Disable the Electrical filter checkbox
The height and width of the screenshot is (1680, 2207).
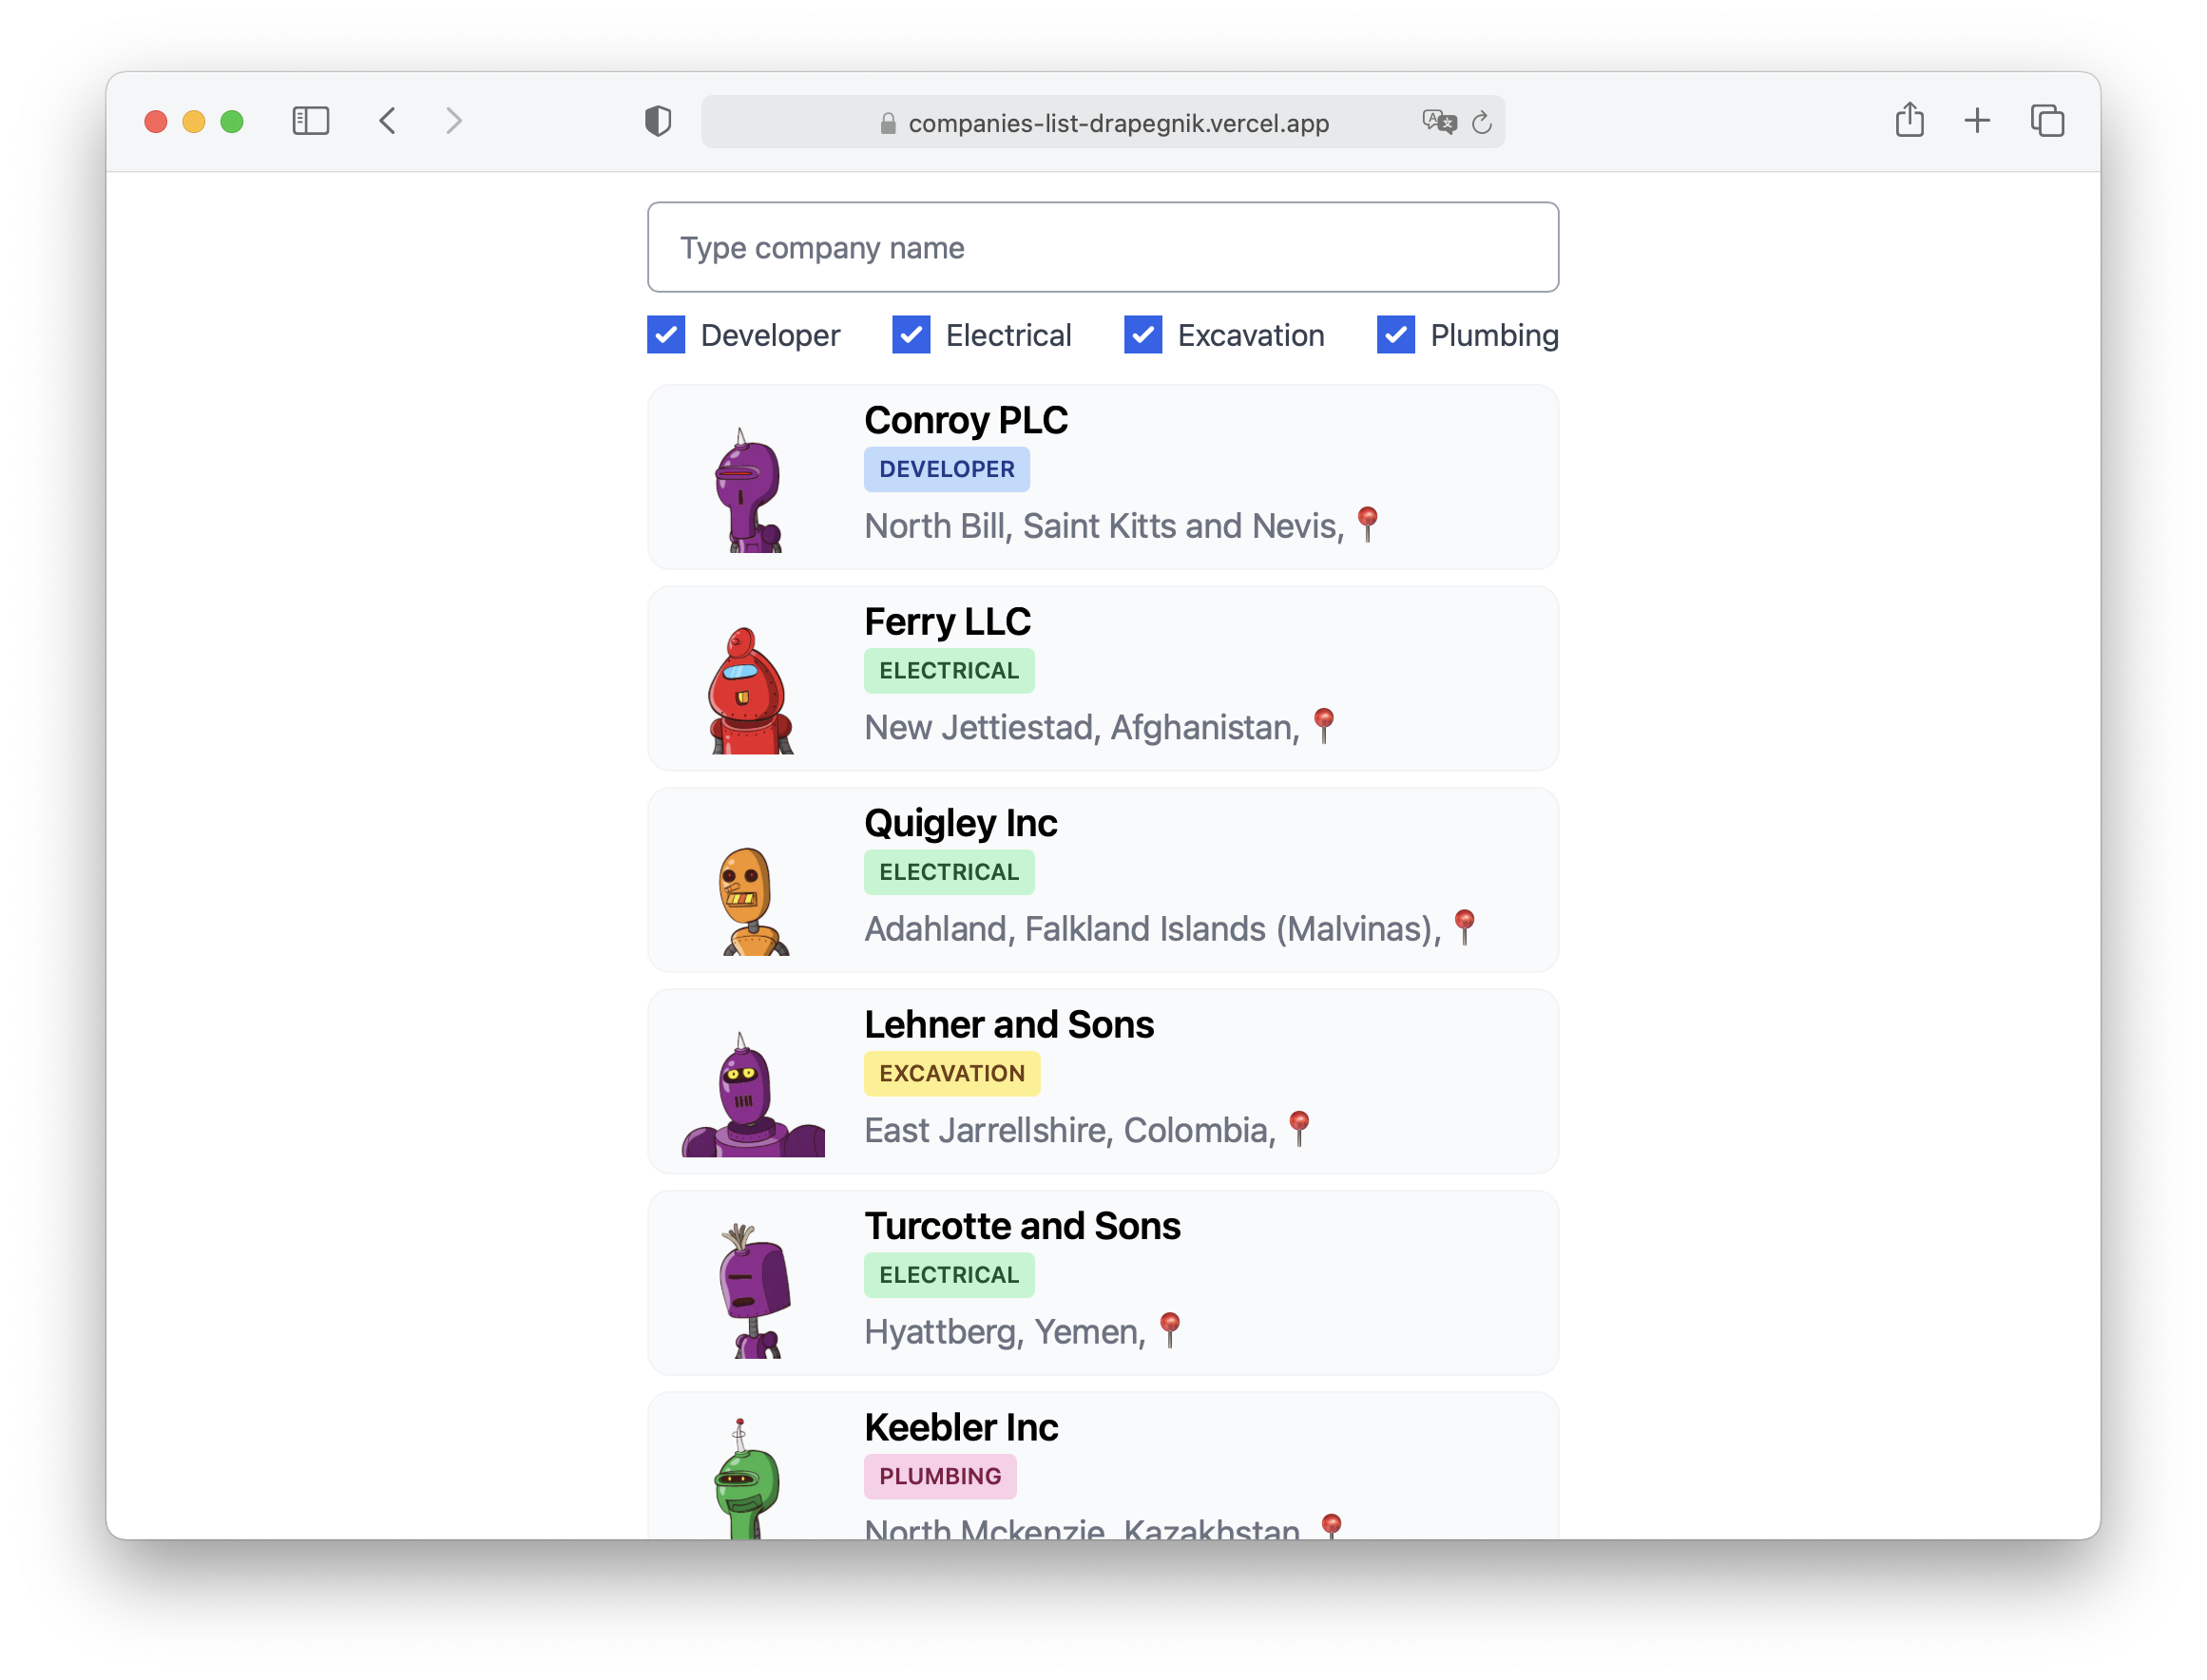[x=911, y=335]
